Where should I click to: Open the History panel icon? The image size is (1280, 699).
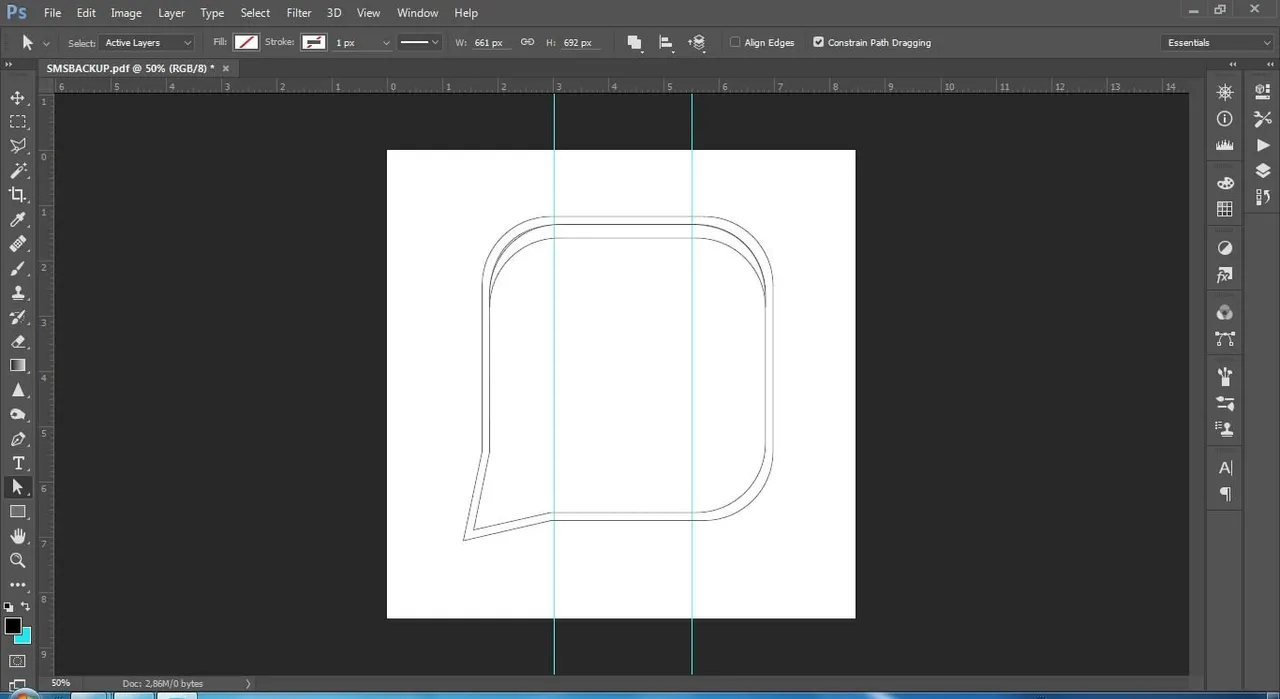1263,197
